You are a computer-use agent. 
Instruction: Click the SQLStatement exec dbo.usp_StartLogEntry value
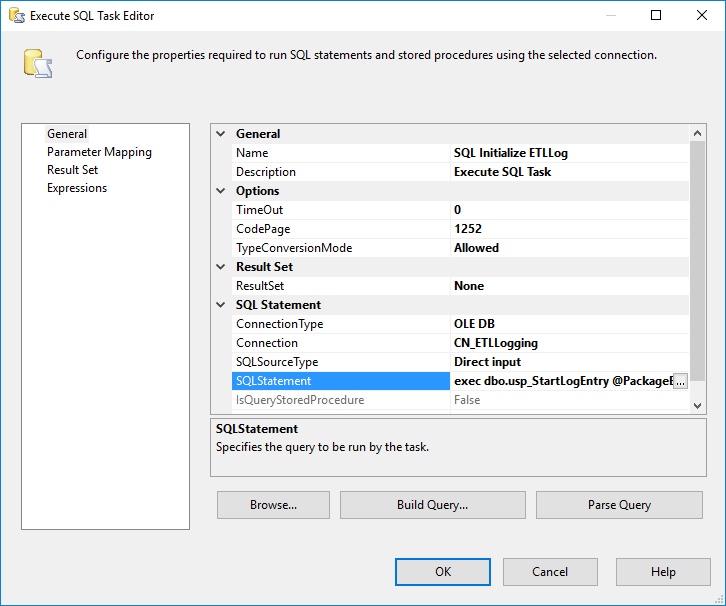(562, 381)
